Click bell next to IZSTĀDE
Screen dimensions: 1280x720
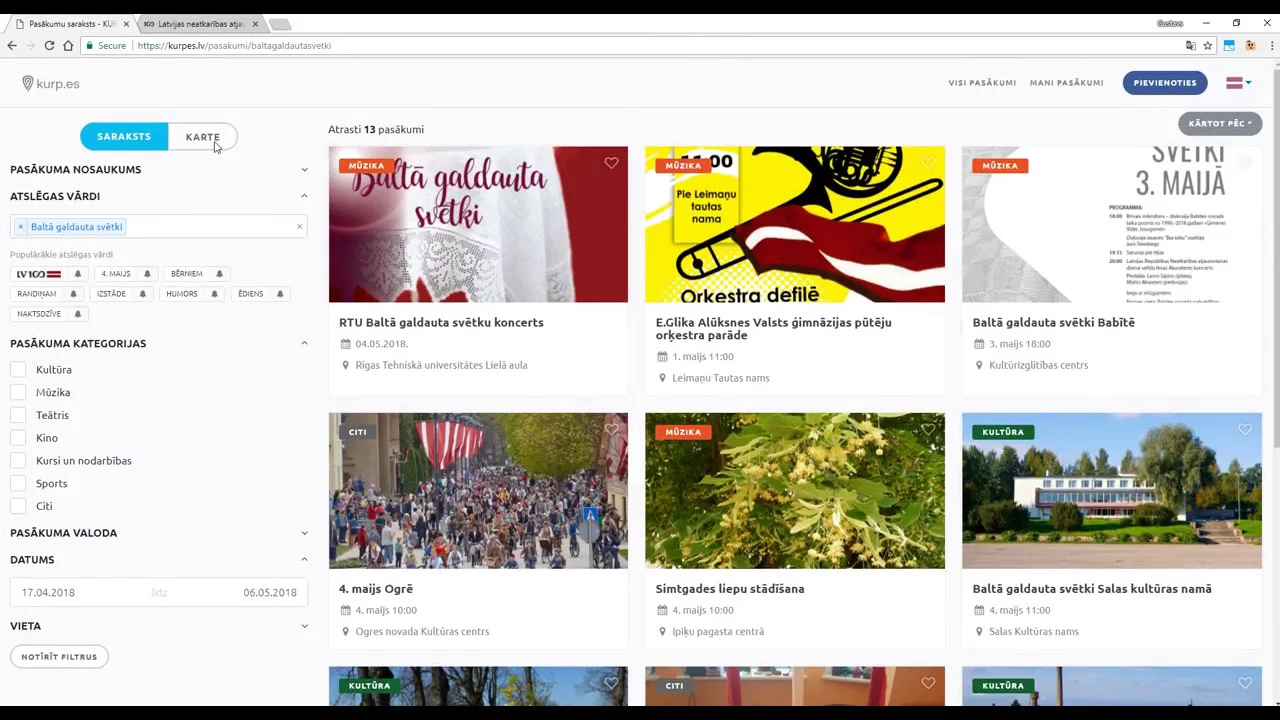(x=142, y=294)
